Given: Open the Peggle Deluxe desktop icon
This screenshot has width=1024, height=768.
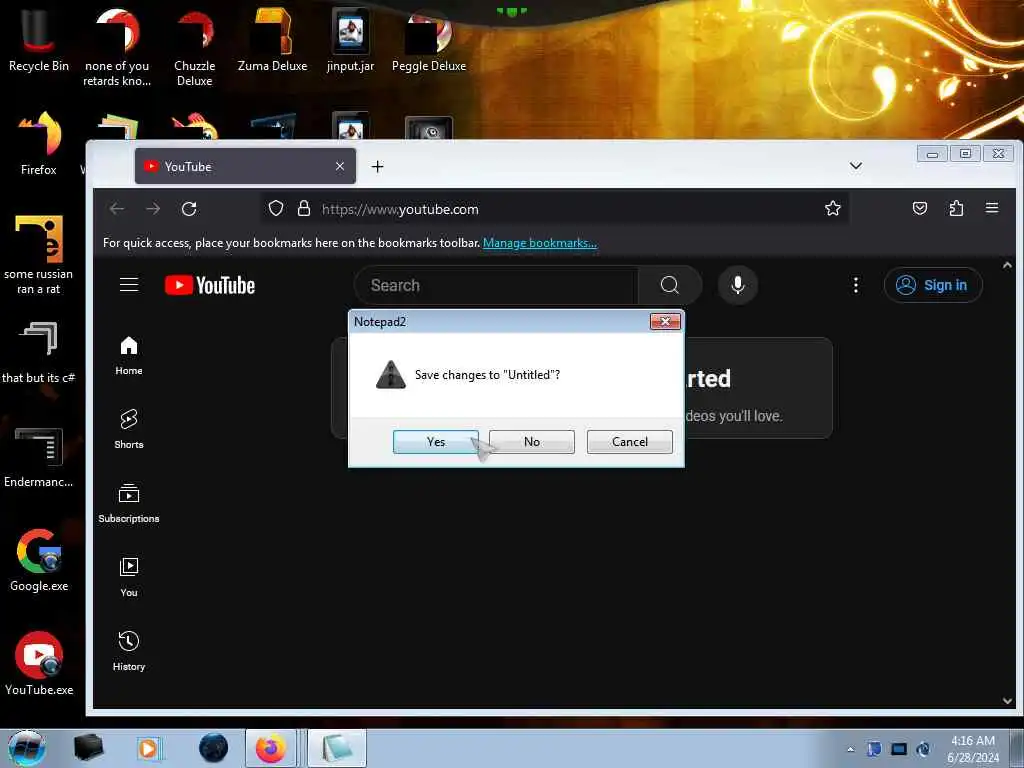Looking at the screenshot, I should click(429, 40).
